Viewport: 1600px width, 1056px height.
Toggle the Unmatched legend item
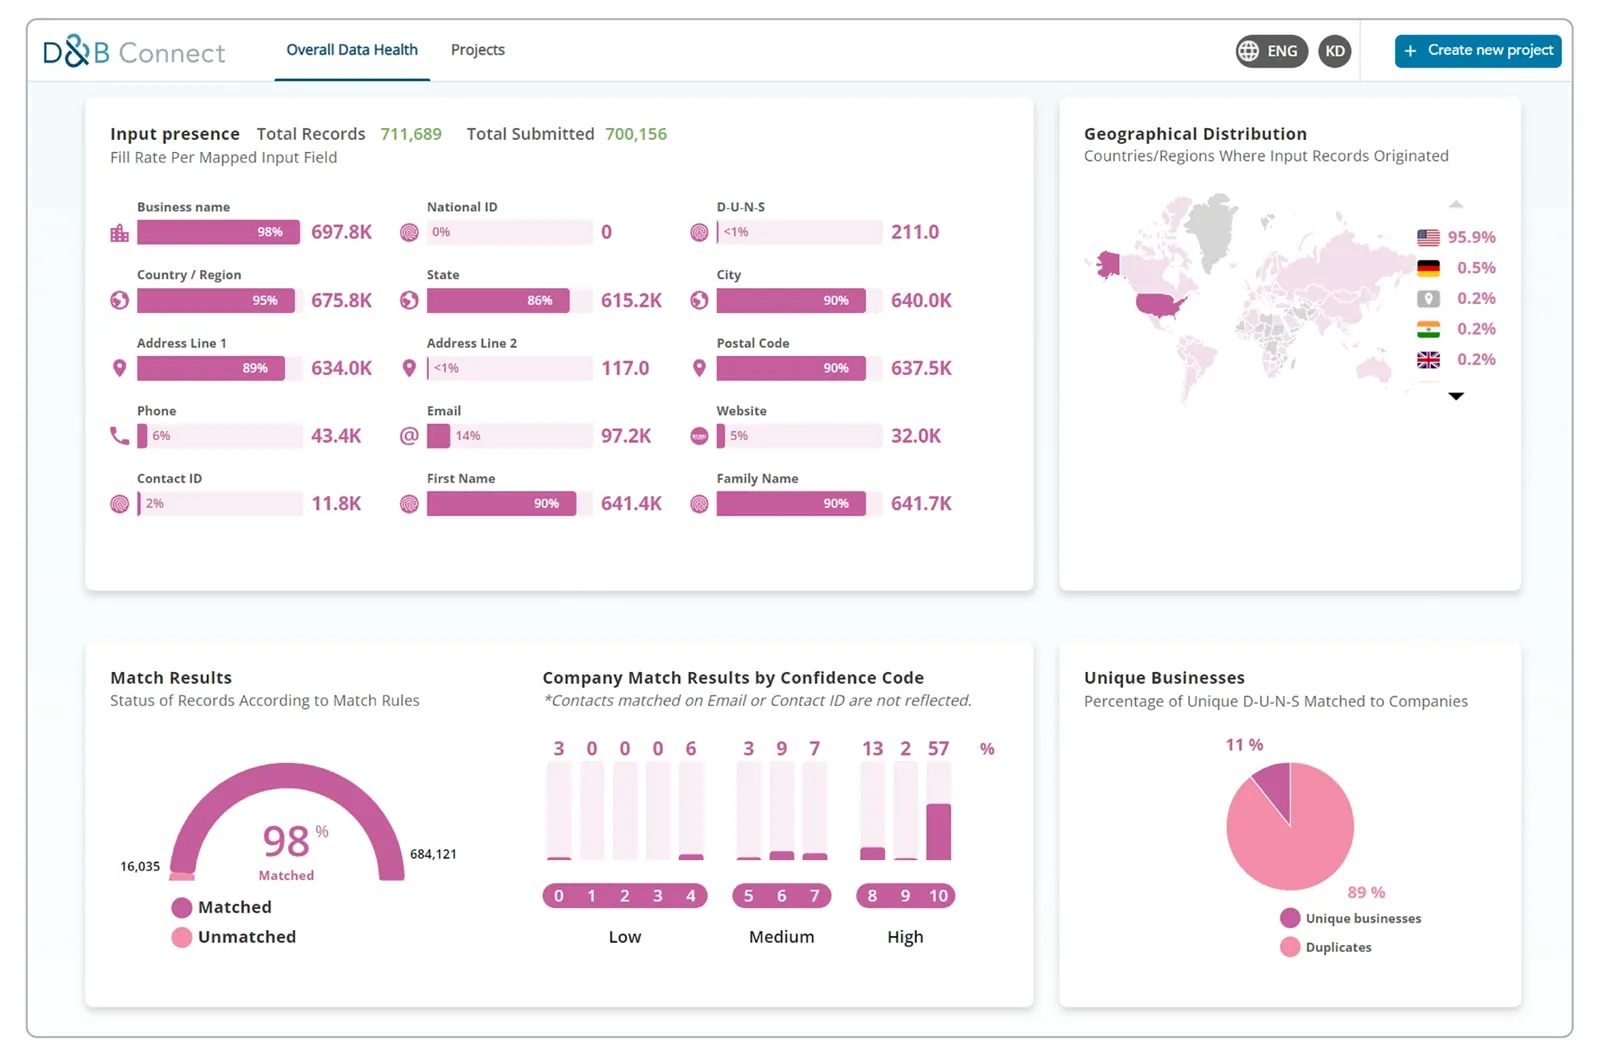coord(234,937)
